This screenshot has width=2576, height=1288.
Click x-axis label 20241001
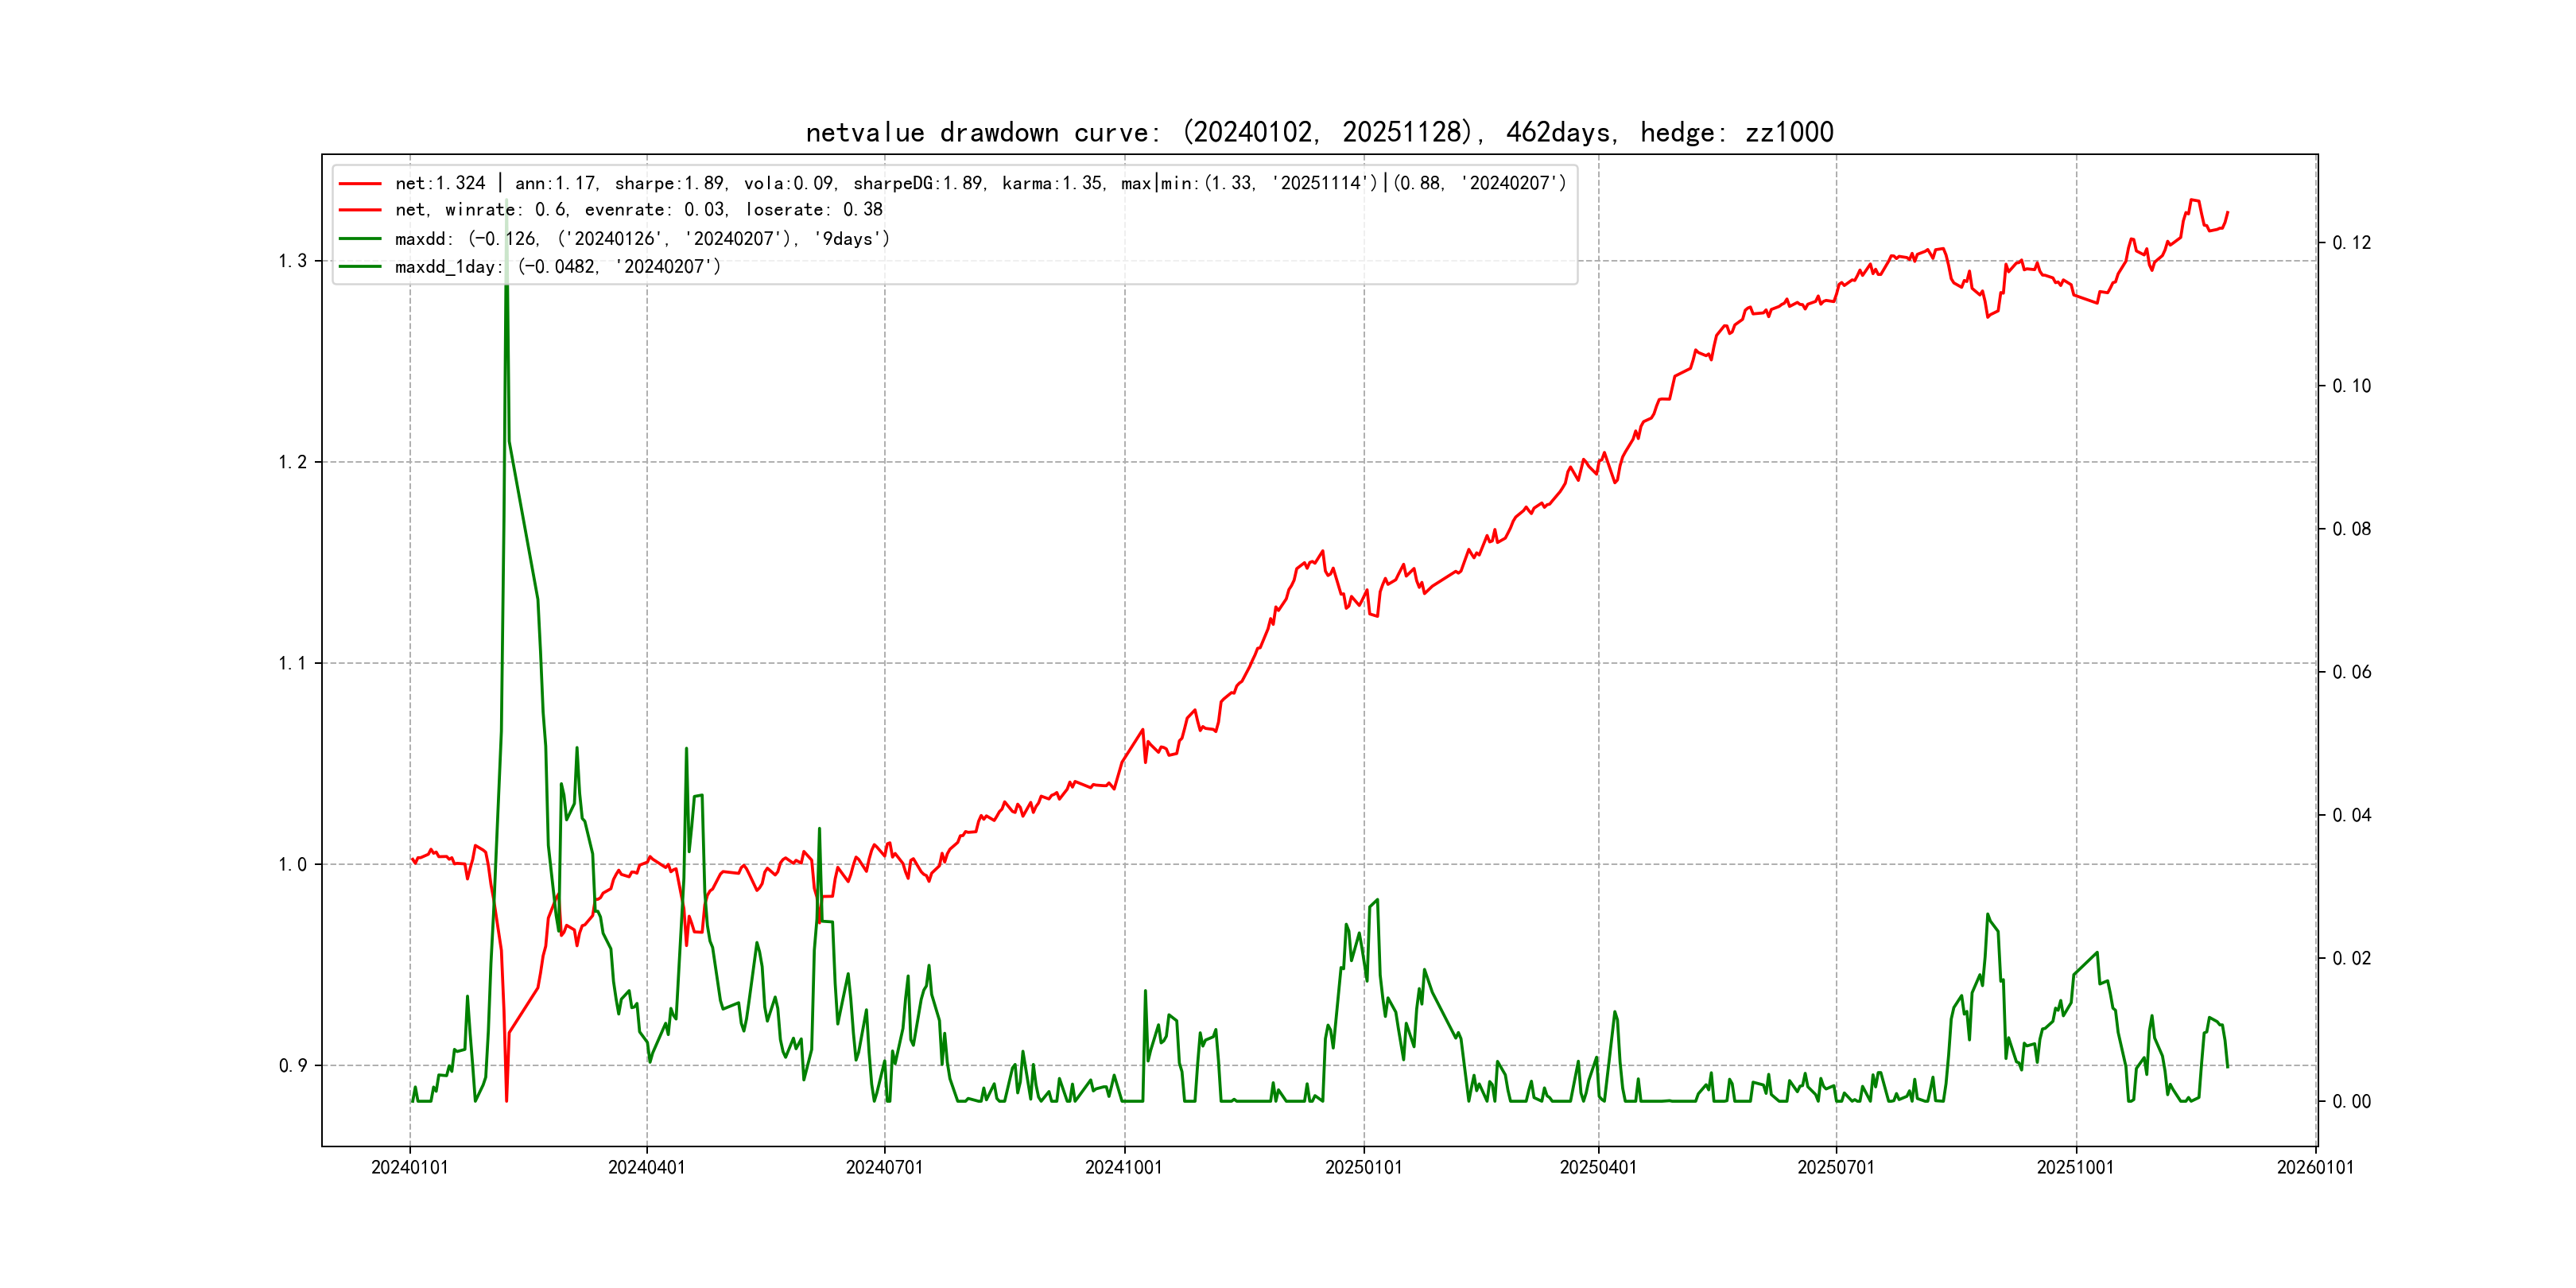[x=1124, y=1168]
